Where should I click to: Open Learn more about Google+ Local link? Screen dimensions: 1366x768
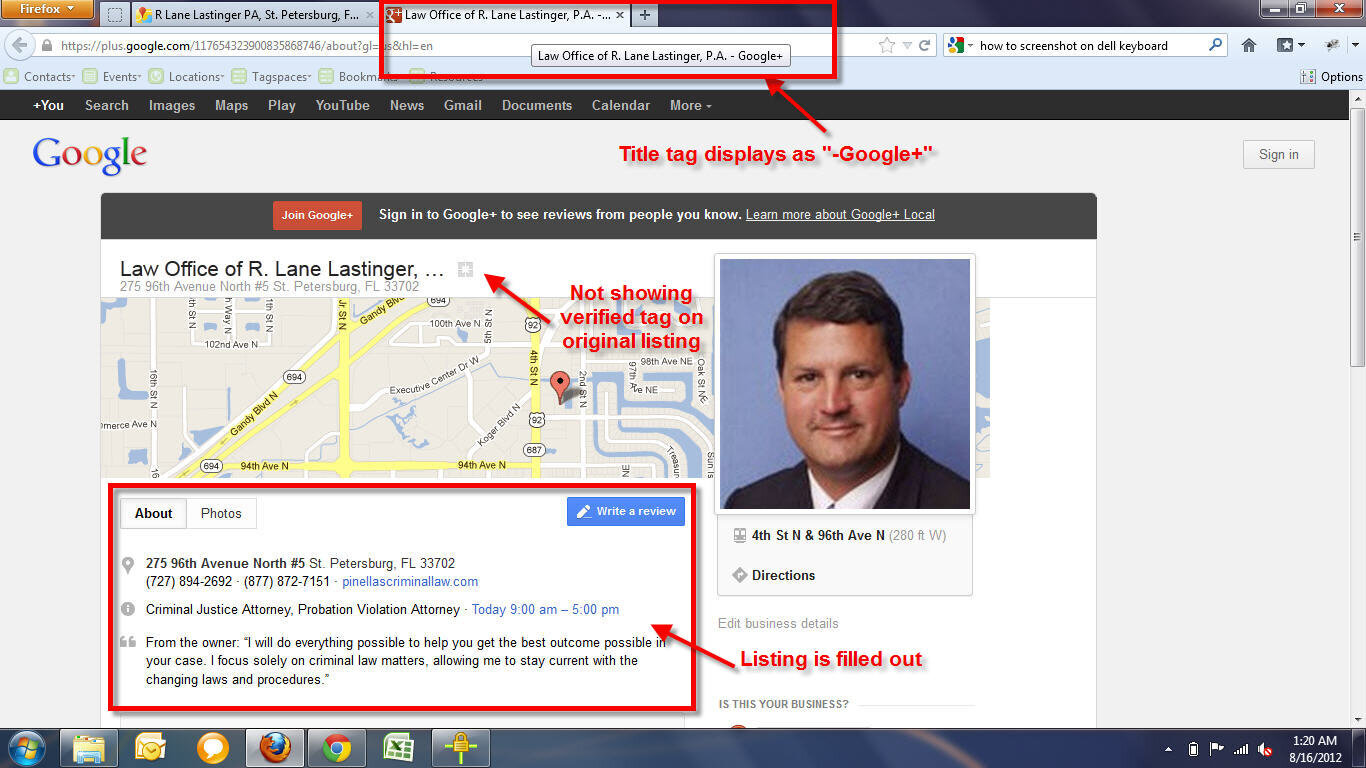coord(840,215)
